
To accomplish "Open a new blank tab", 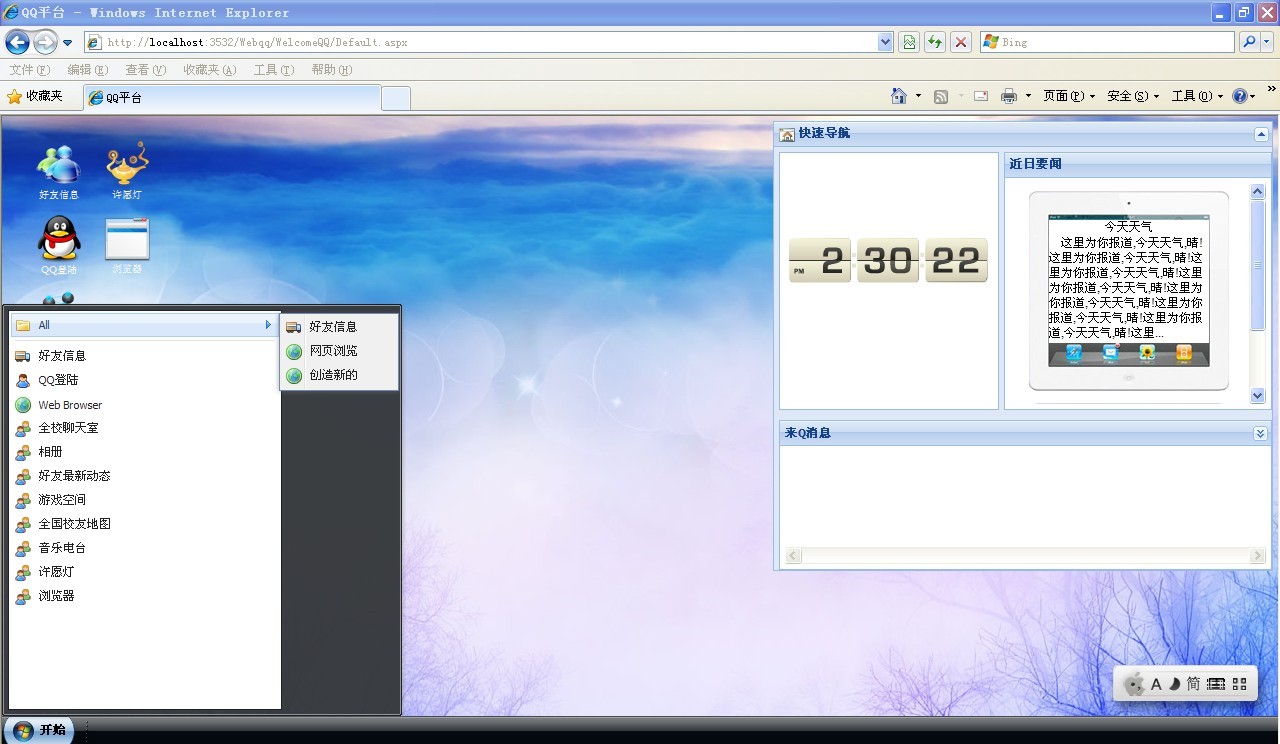I will coord(396,98).
